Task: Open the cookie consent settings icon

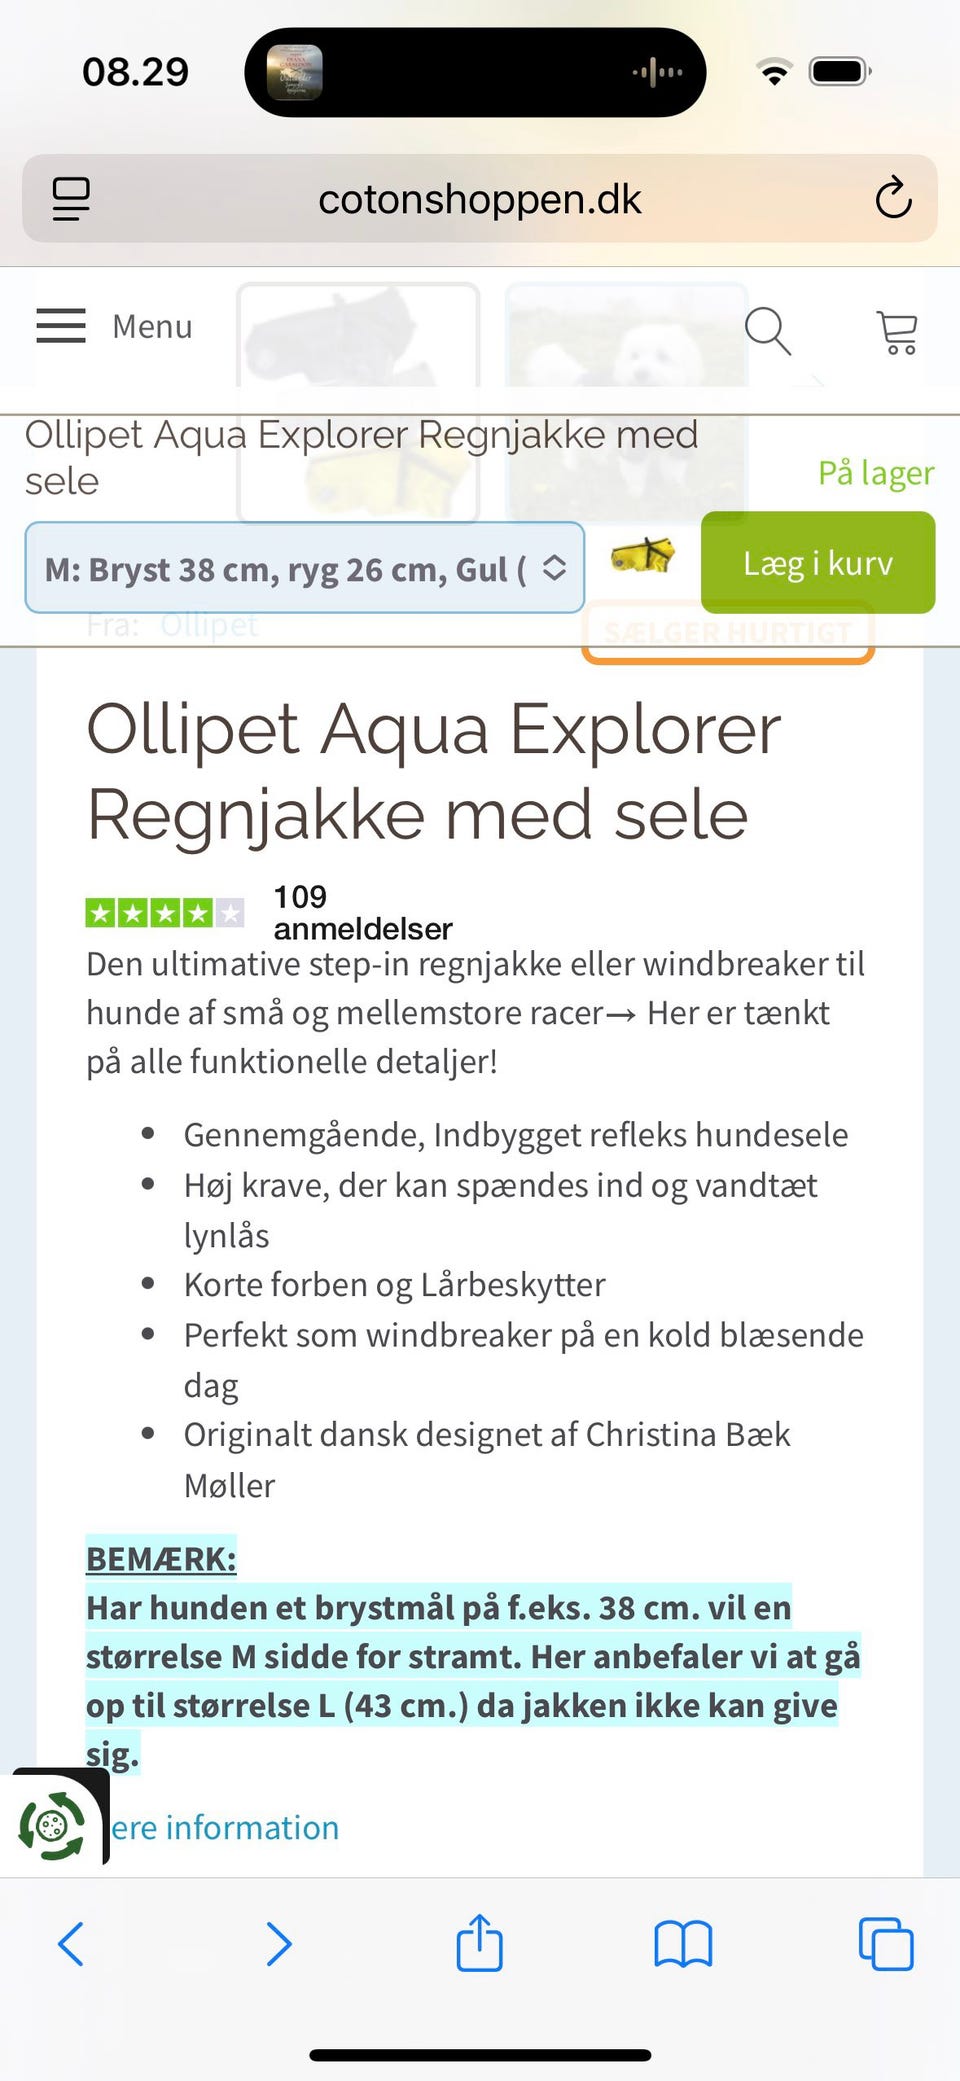Action: point(52,1826)
